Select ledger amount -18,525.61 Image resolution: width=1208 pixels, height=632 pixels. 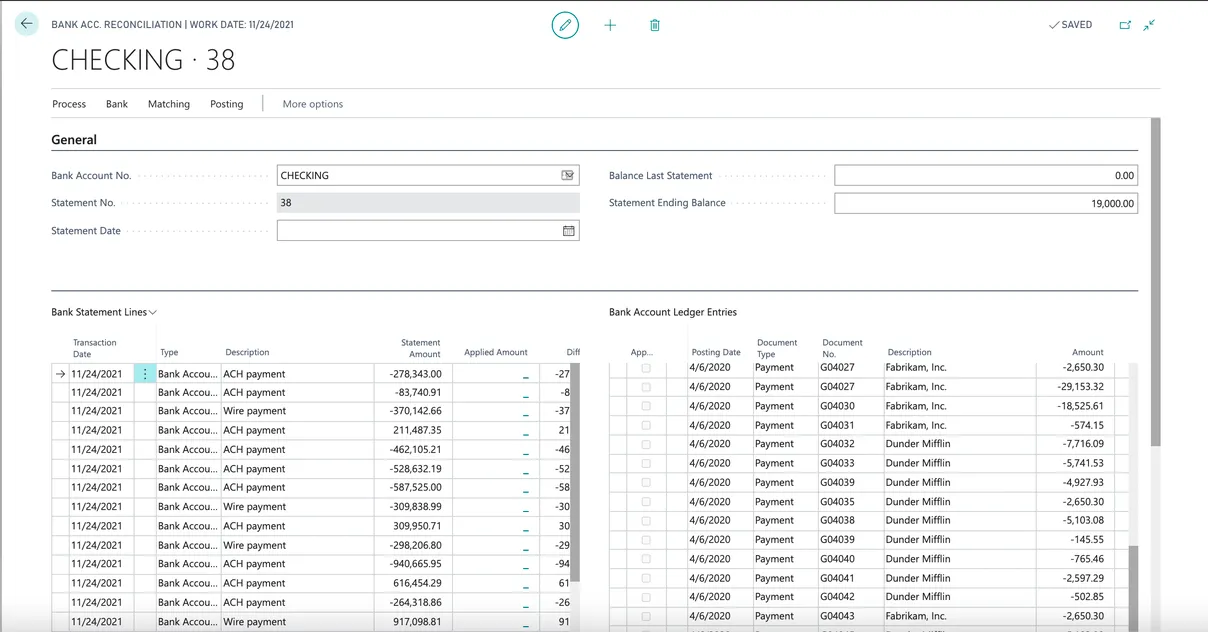pyautogui.click(x=1081, y=406)
